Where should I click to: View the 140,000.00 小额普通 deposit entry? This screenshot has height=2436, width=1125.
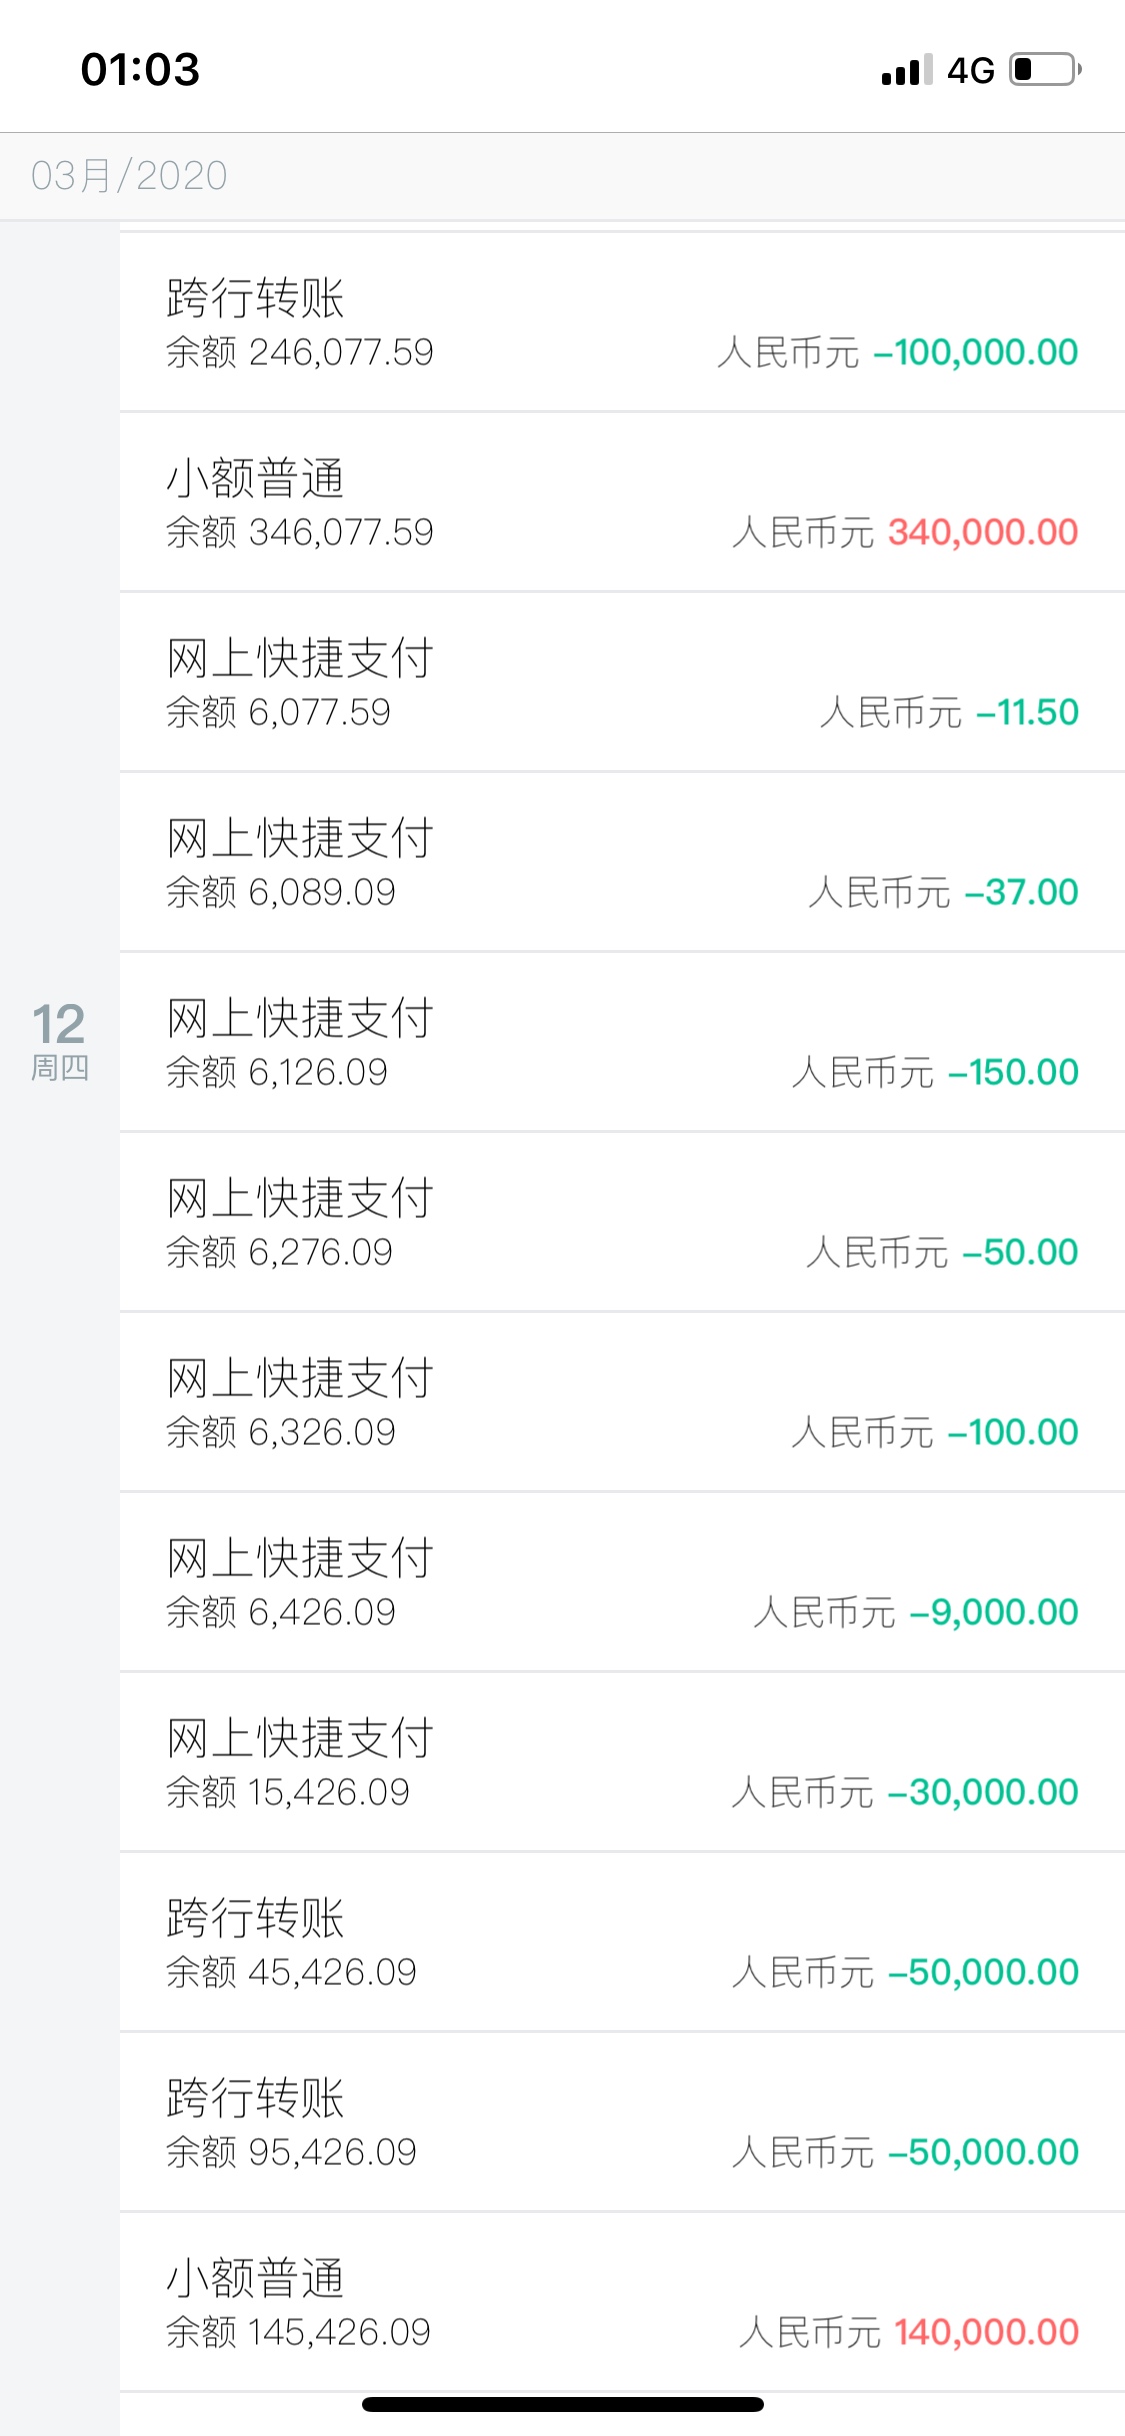622,2302
